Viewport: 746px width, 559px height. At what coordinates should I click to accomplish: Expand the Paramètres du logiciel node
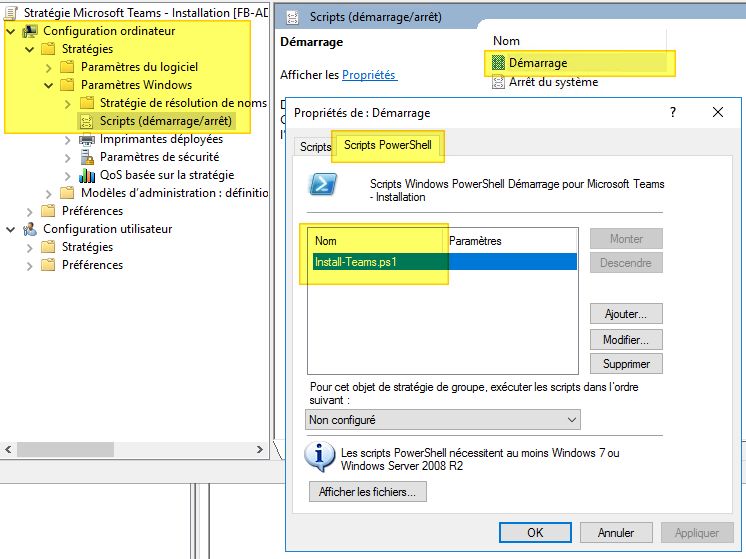click(49, 68)
